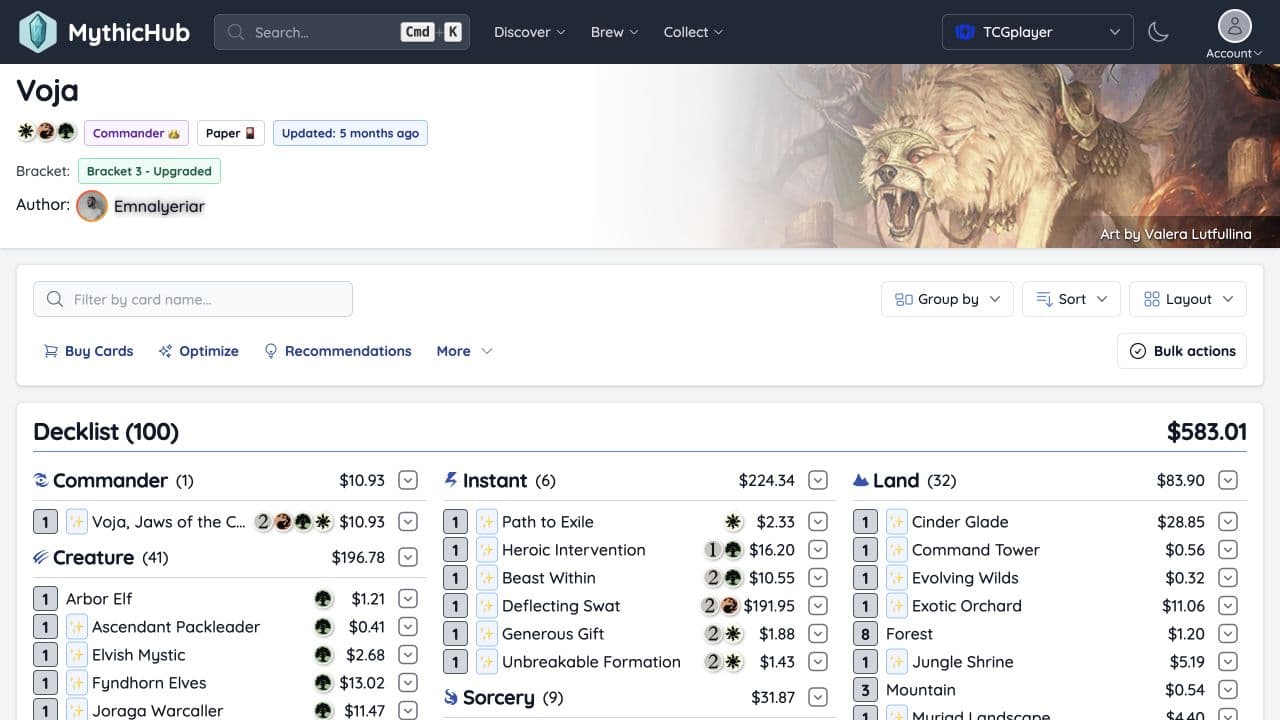Open the Sort dropdown
The height and width of the screenshot is (720, 1280).
click(1071, 299)
